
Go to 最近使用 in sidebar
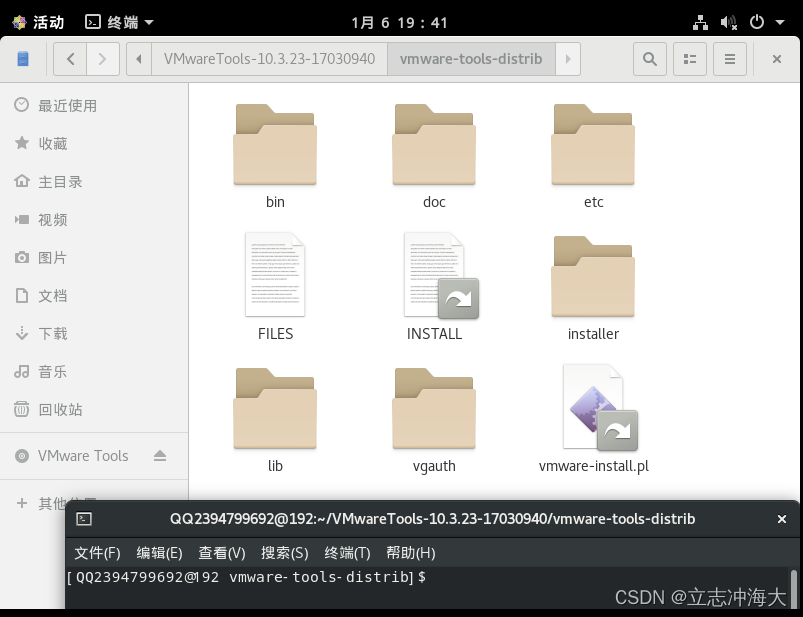(94, 105)
